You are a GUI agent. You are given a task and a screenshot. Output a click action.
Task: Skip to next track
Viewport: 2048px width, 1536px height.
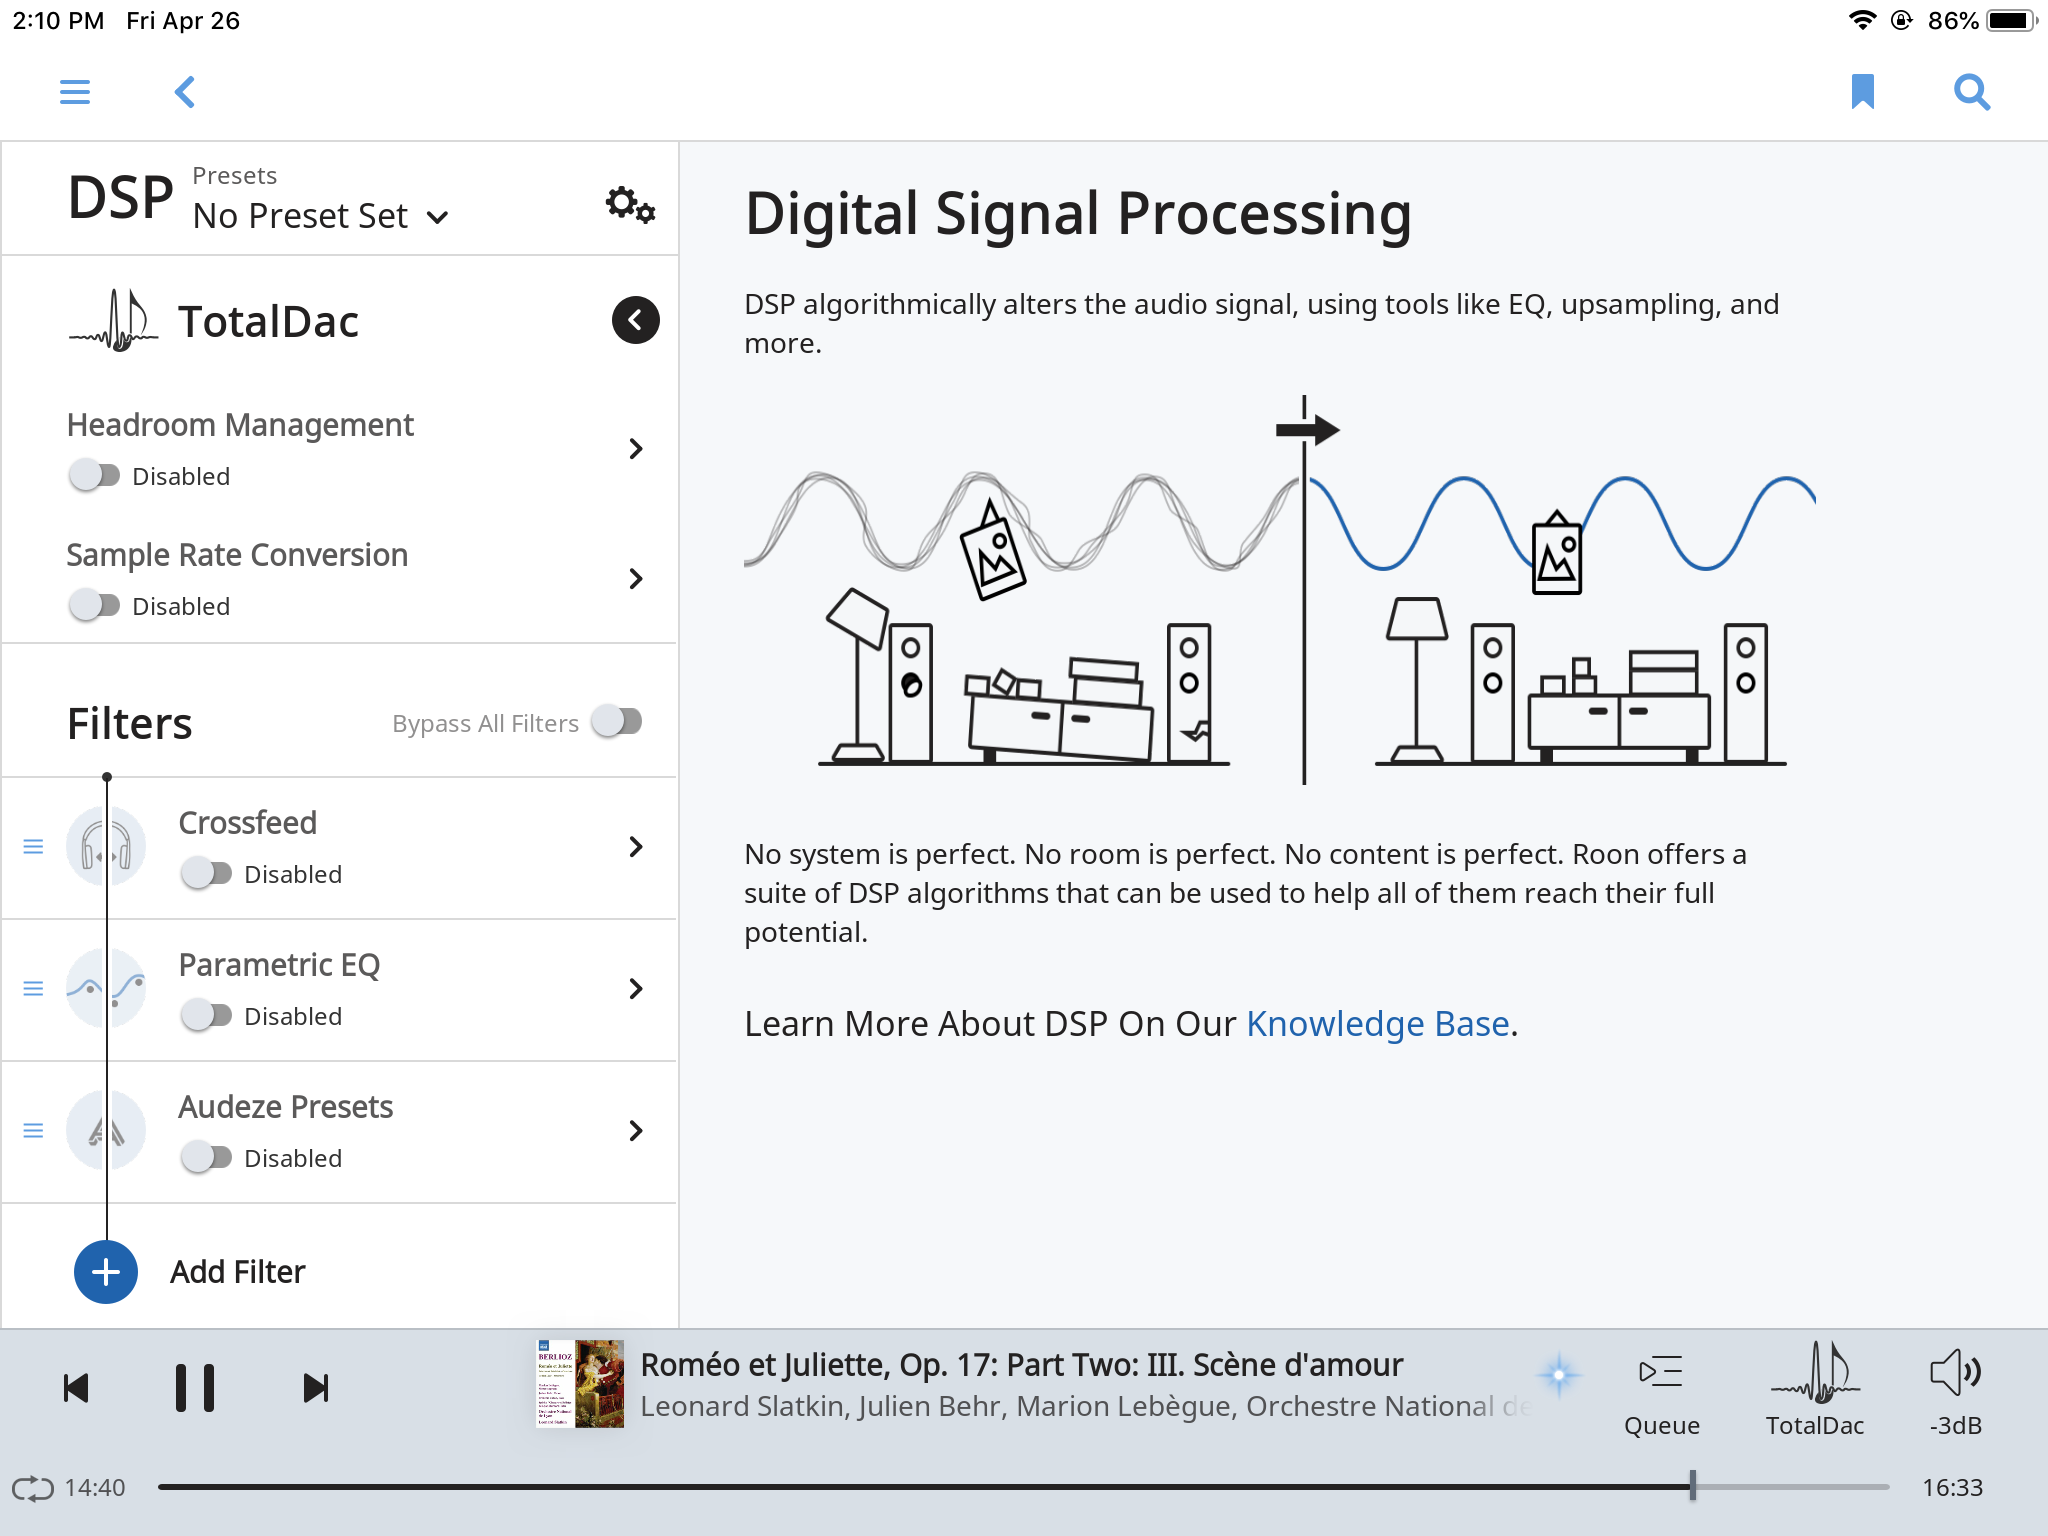(315, 1388)
